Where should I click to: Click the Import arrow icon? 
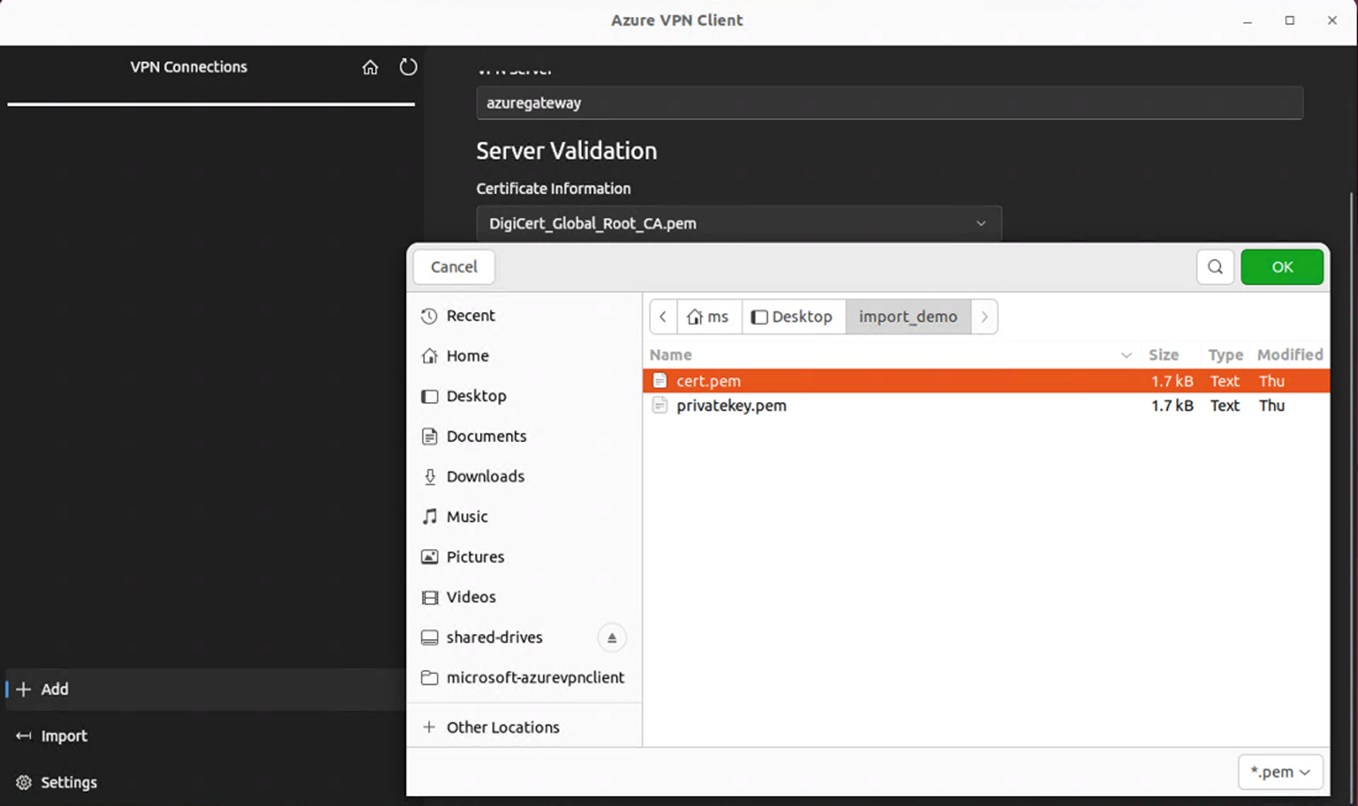coord(22,736)
